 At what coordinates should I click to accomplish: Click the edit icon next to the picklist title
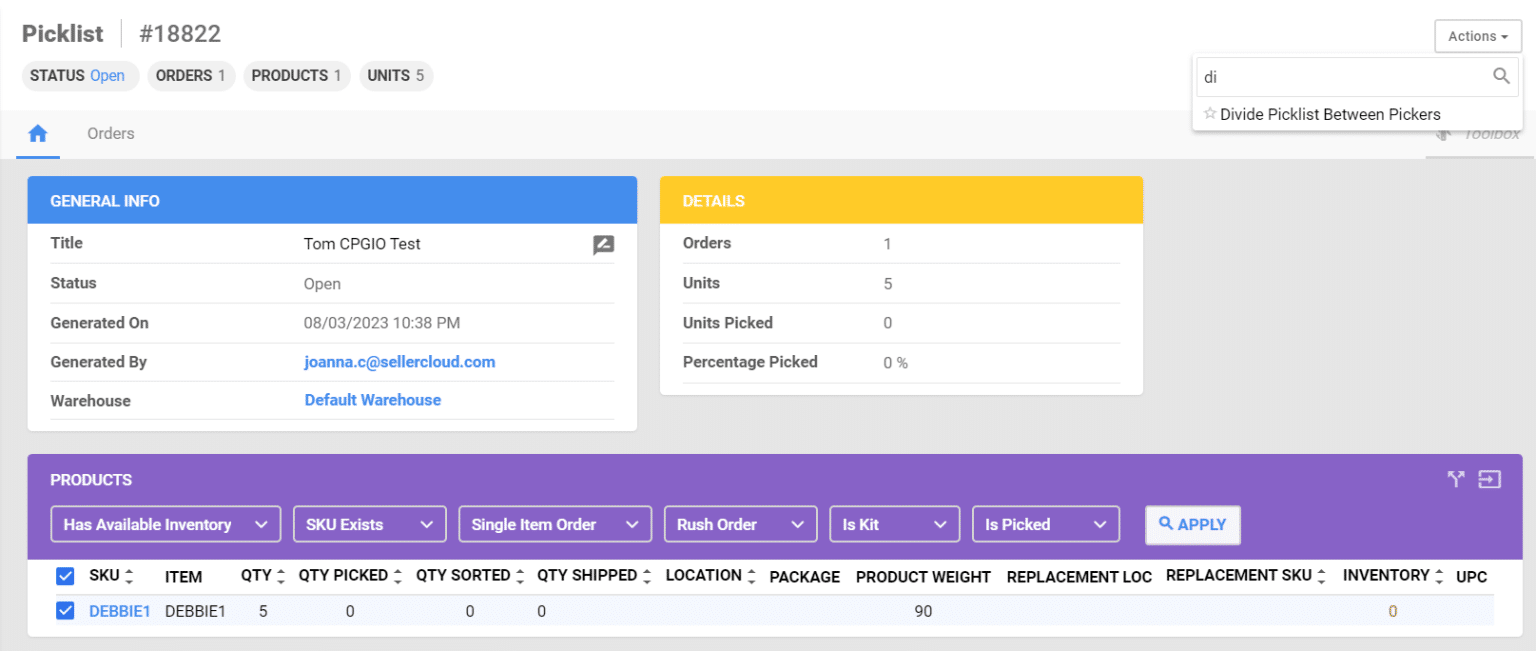point(603,244)
